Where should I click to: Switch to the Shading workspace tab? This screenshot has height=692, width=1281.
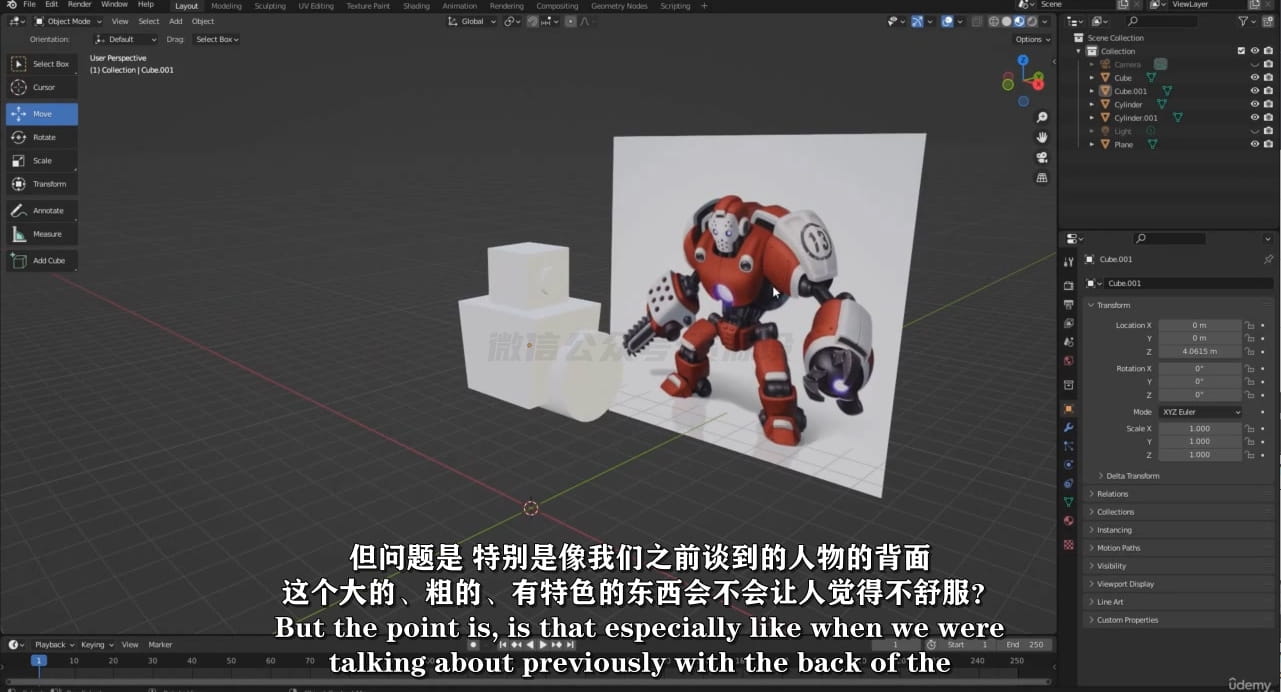coord(416,6)
